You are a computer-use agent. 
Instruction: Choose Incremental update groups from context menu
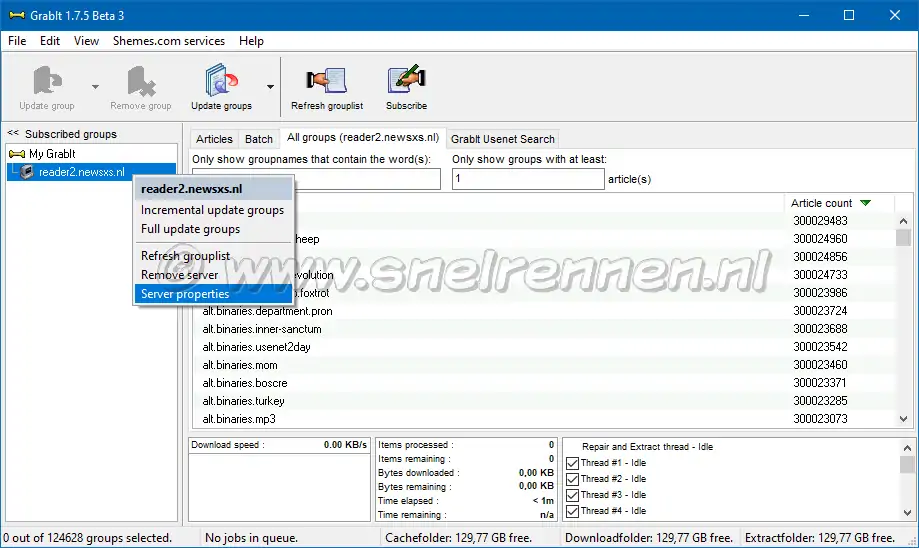[213, 210]
